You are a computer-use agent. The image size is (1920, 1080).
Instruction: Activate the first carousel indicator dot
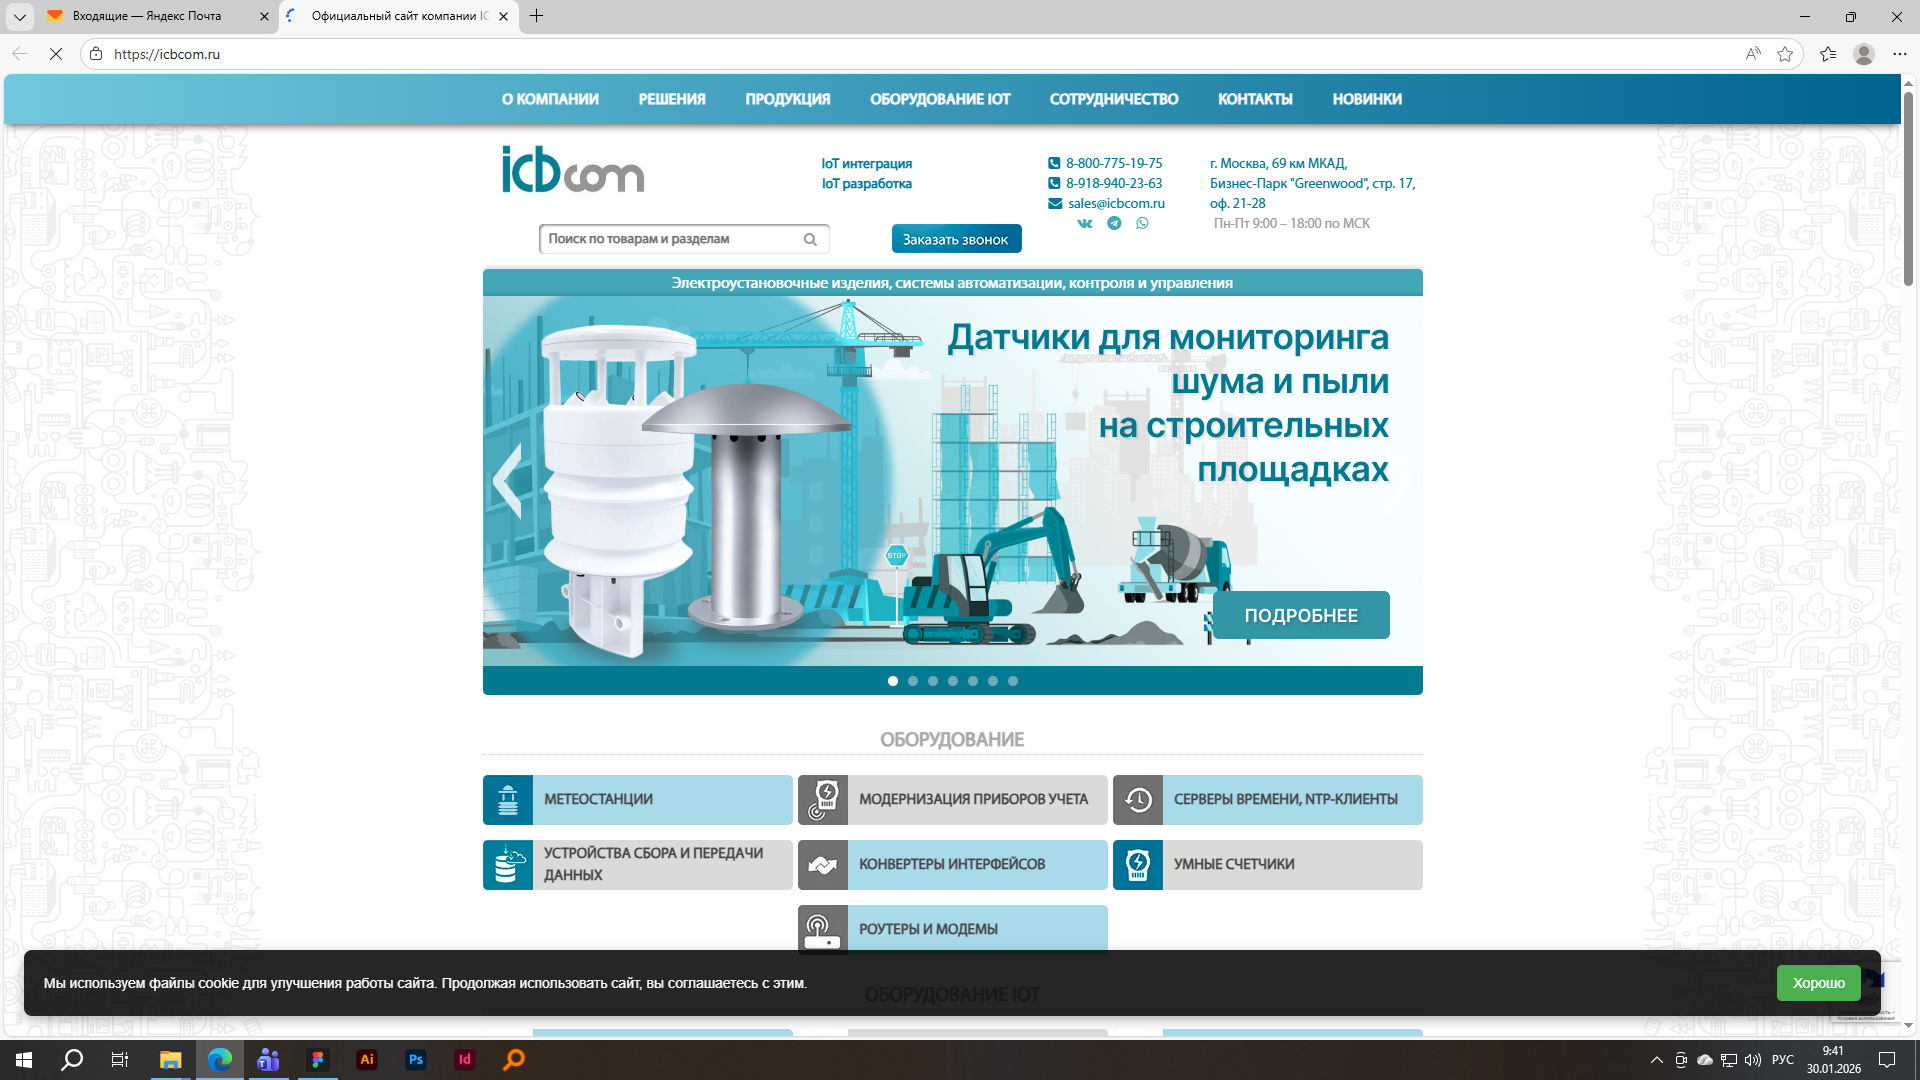(x=893, y=681)
